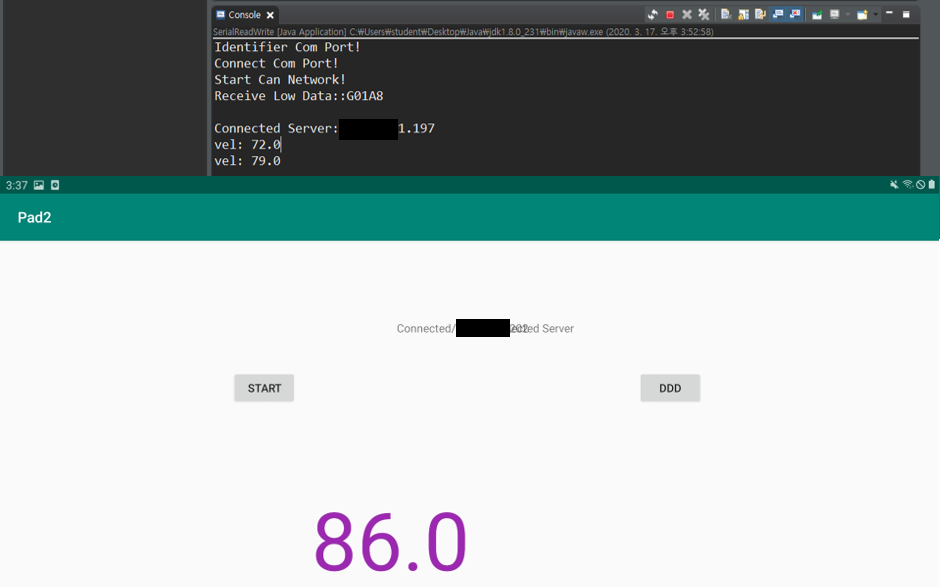The width and height of the screenshot is (940, 587).
Task: Tap the Connected Server status label
Action: coord(486,328)
